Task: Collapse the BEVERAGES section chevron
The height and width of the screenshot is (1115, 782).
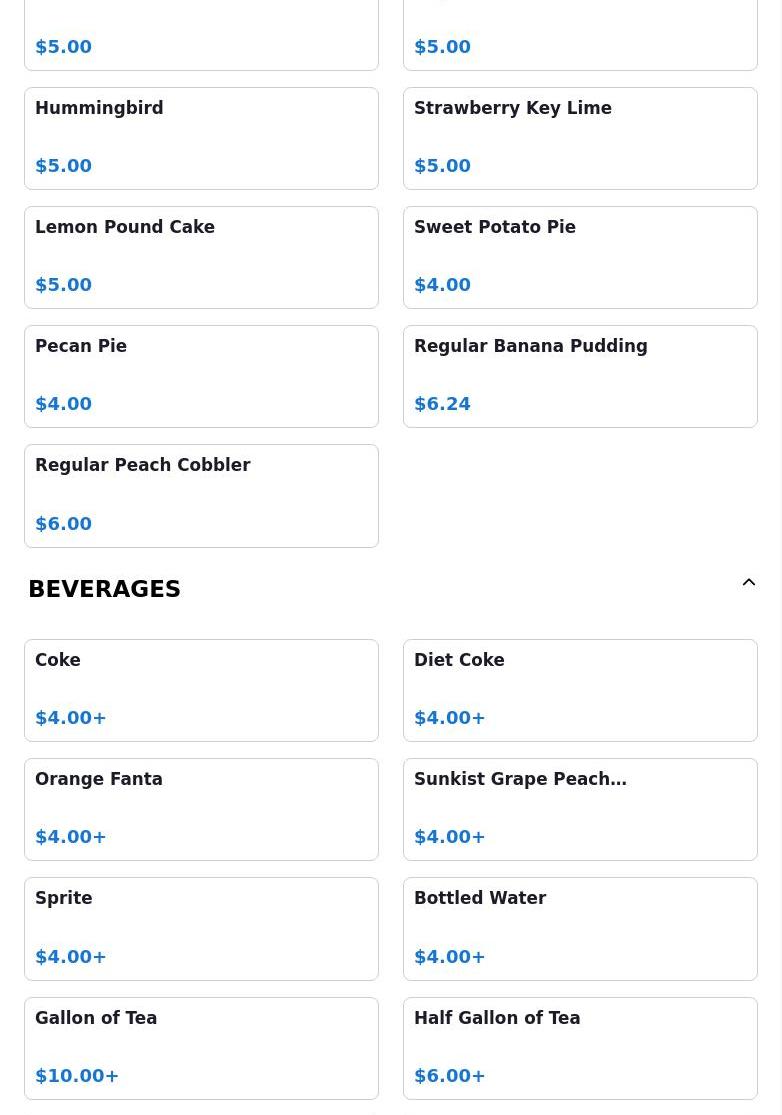Action: tap(749, 582)
